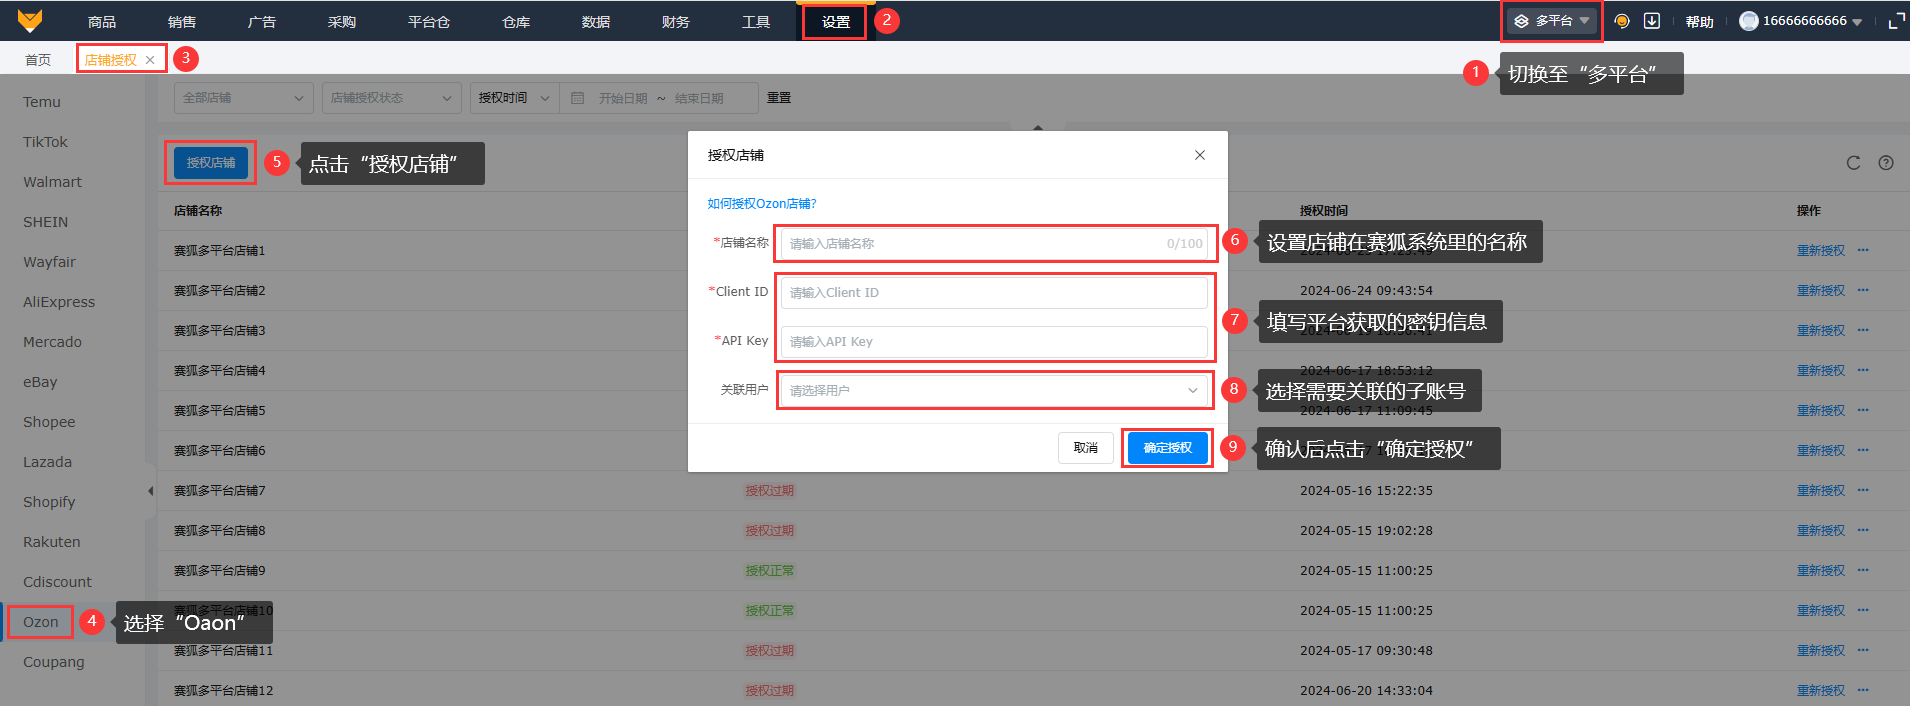Open the help question-mark icon
The image size is (1910, 706).
point(1886,163)
